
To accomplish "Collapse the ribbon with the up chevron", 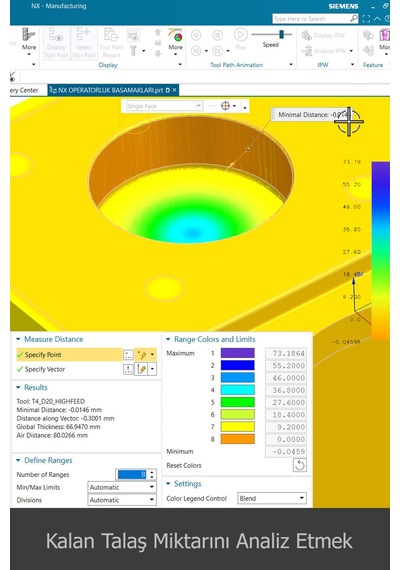I will [x=377, y=19].
